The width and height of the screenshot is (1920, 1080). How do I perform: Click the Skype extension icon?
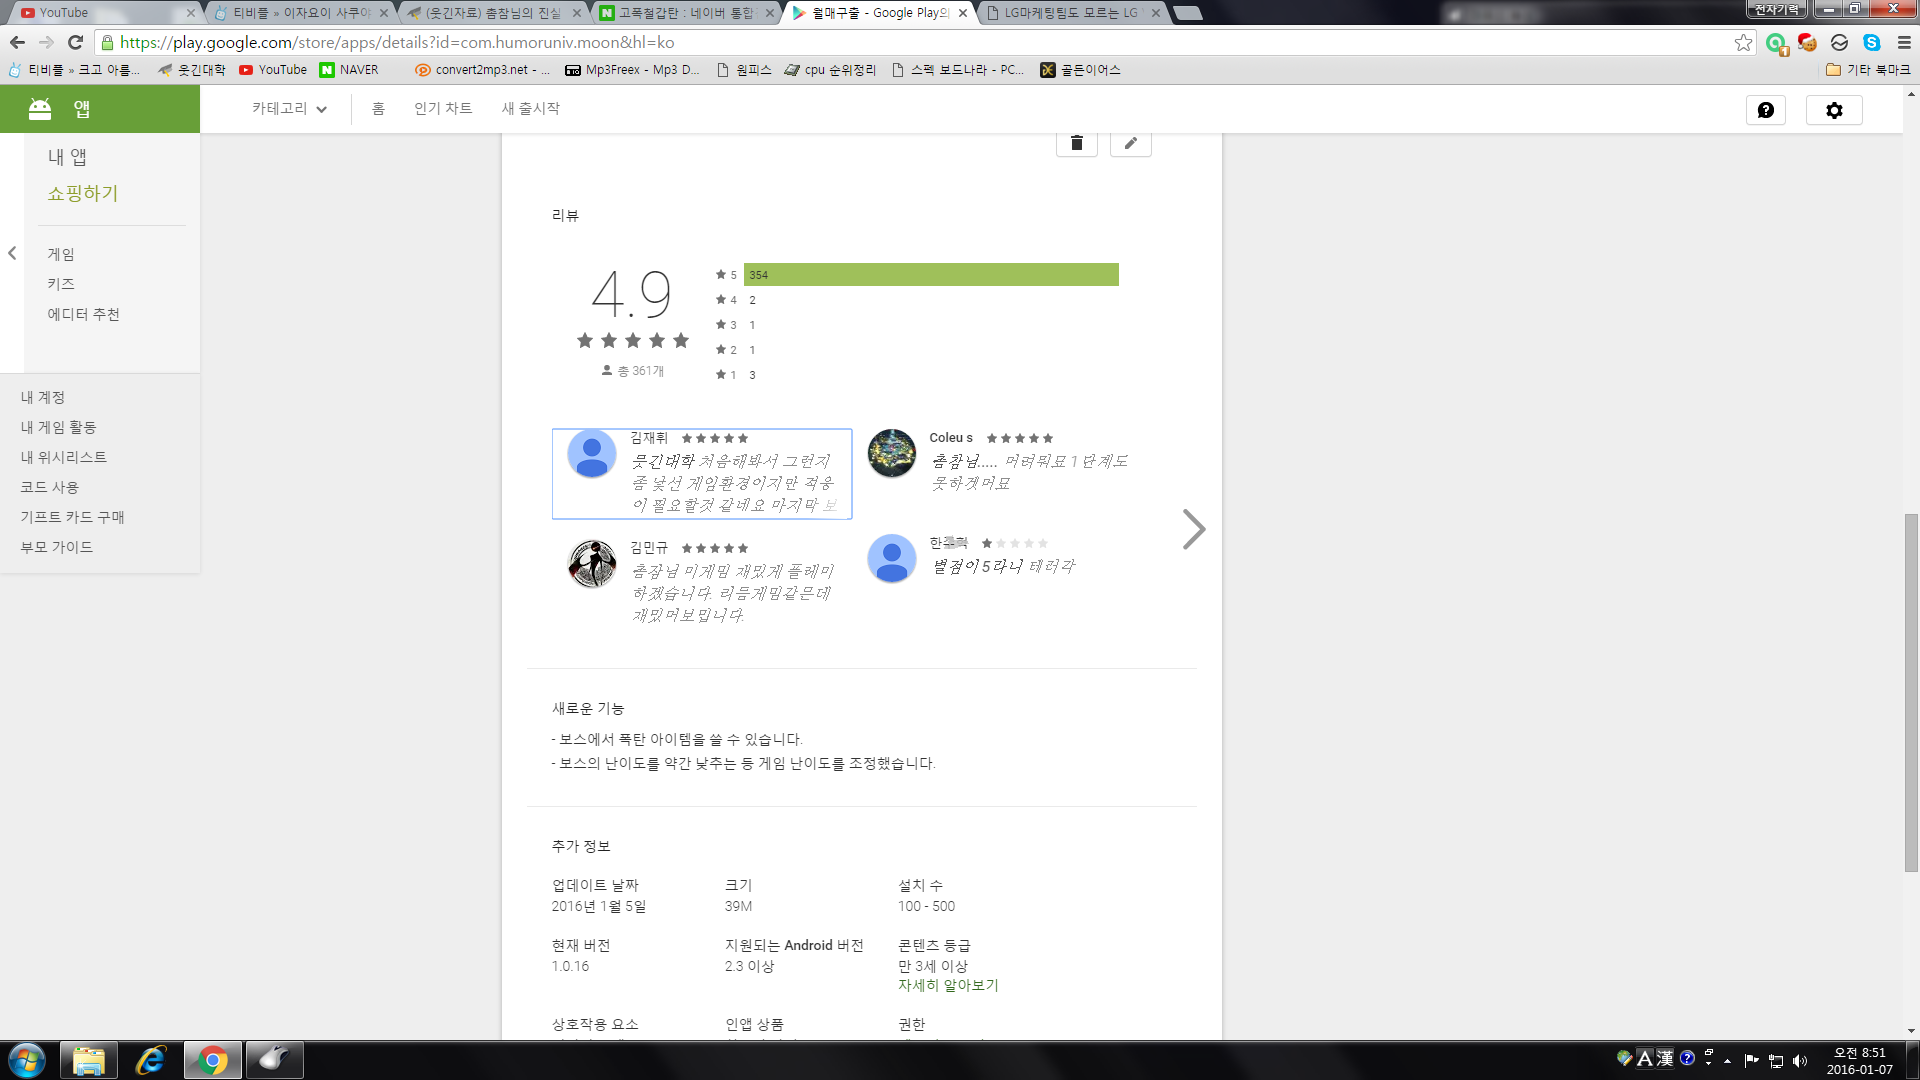(1871, 42)
